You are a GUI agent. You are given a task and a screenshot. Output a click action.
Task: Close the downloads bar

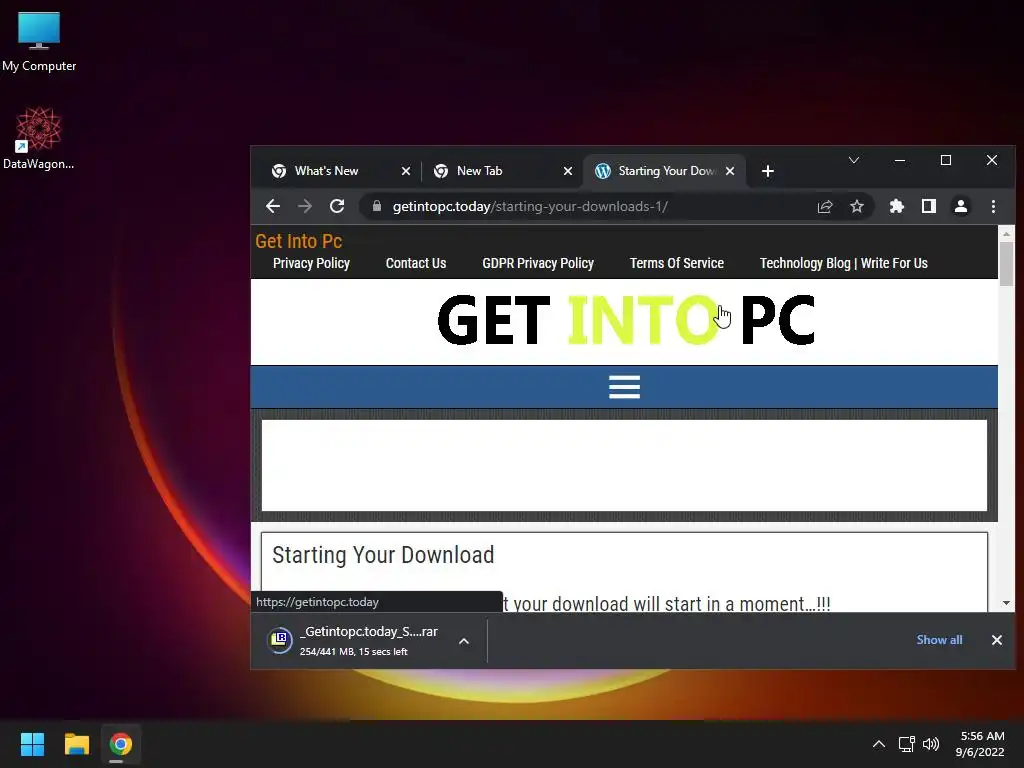(997, 640)
